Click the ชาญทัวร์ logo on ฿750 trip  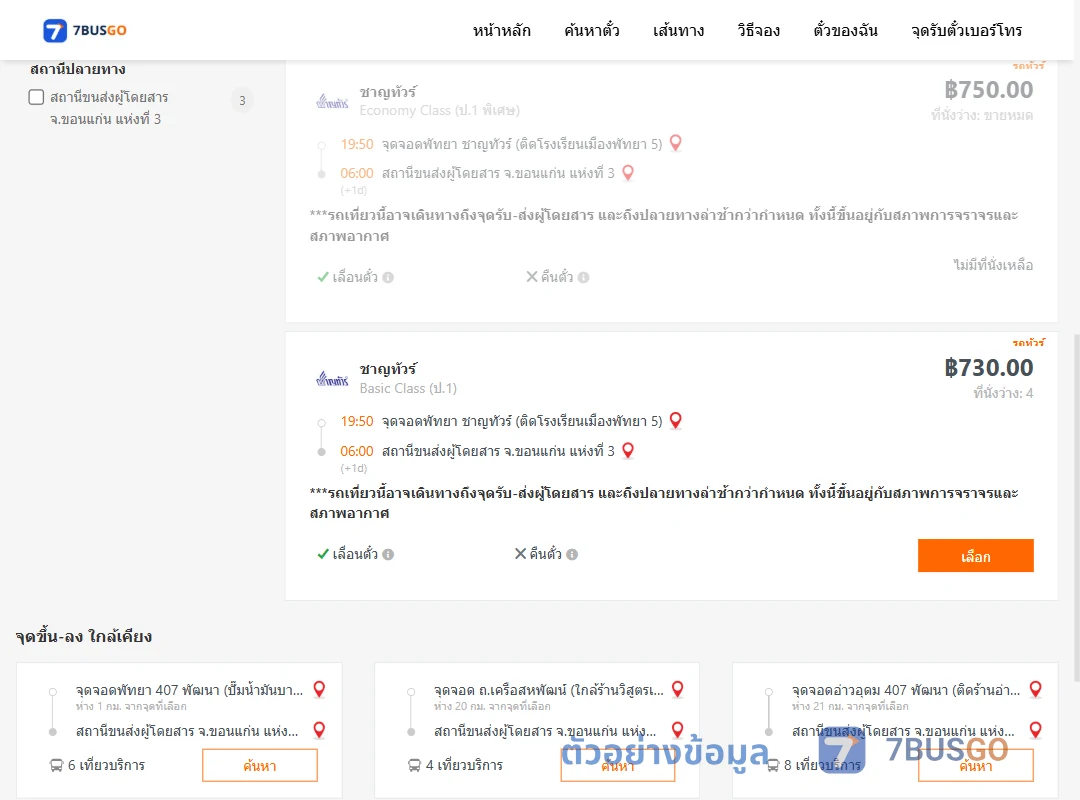[x=332, y=102]
